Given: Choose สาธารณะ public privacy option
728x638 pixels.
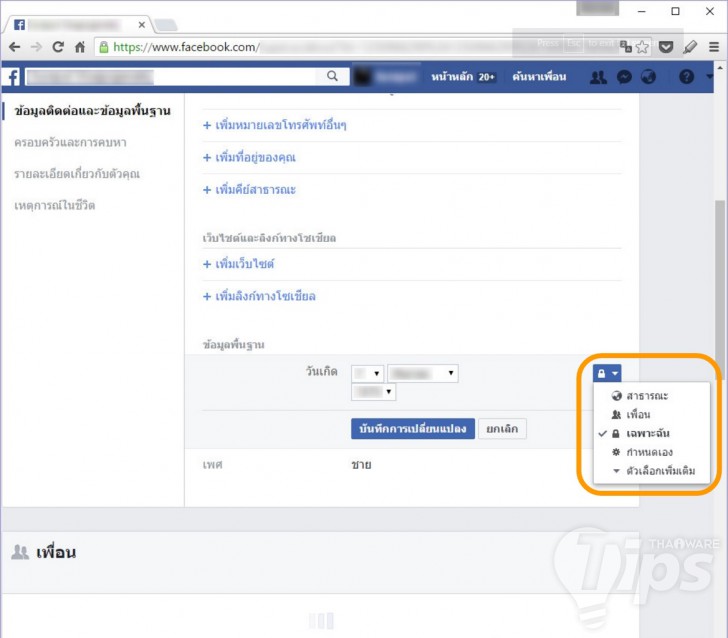Looking at the screenshot, I should [647, 396].
